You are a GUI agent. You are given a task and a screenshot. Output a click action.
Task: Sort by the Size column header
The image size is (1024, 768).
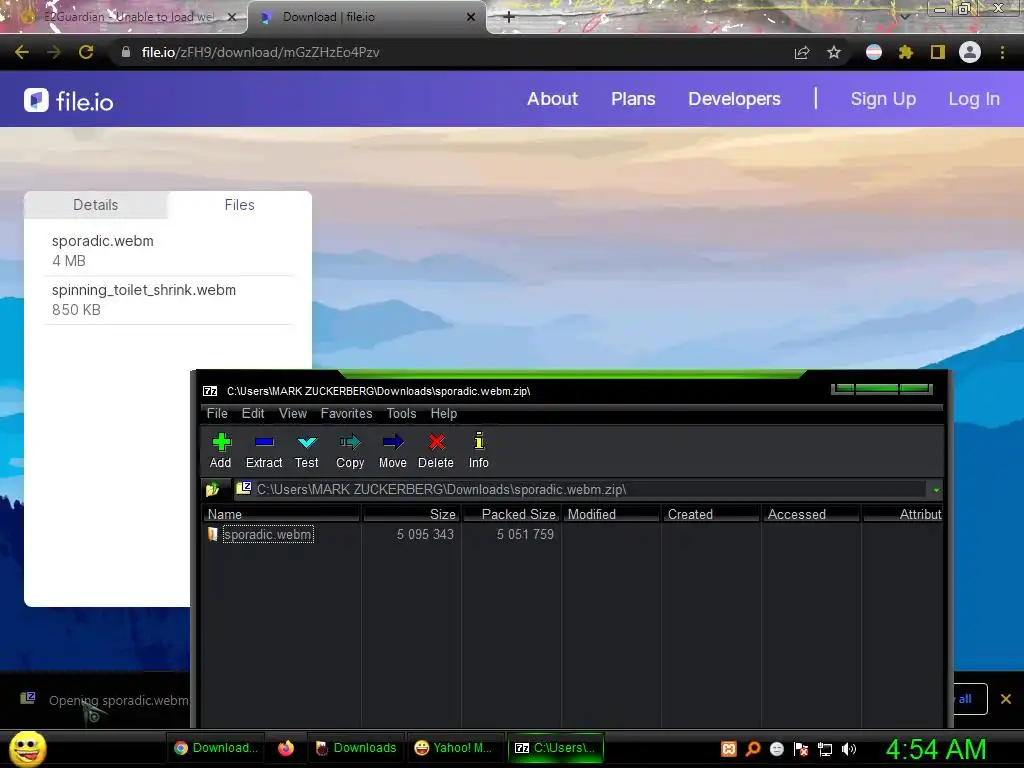pos(411,514)
